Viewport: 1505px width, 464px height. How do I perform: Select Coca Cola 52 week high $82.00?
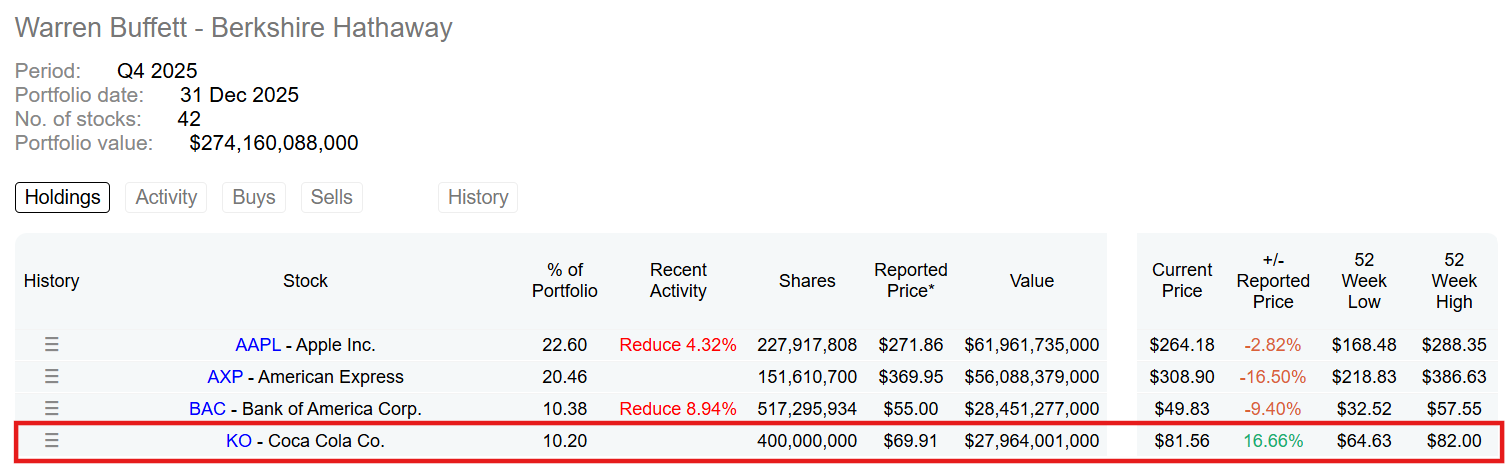pyautogui.click(x=1454, y=441)
